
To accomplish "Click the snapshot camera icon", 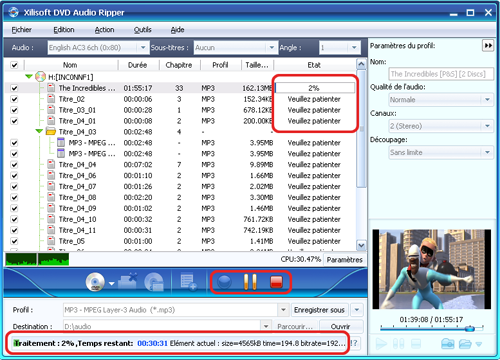I will coord(447,343).
